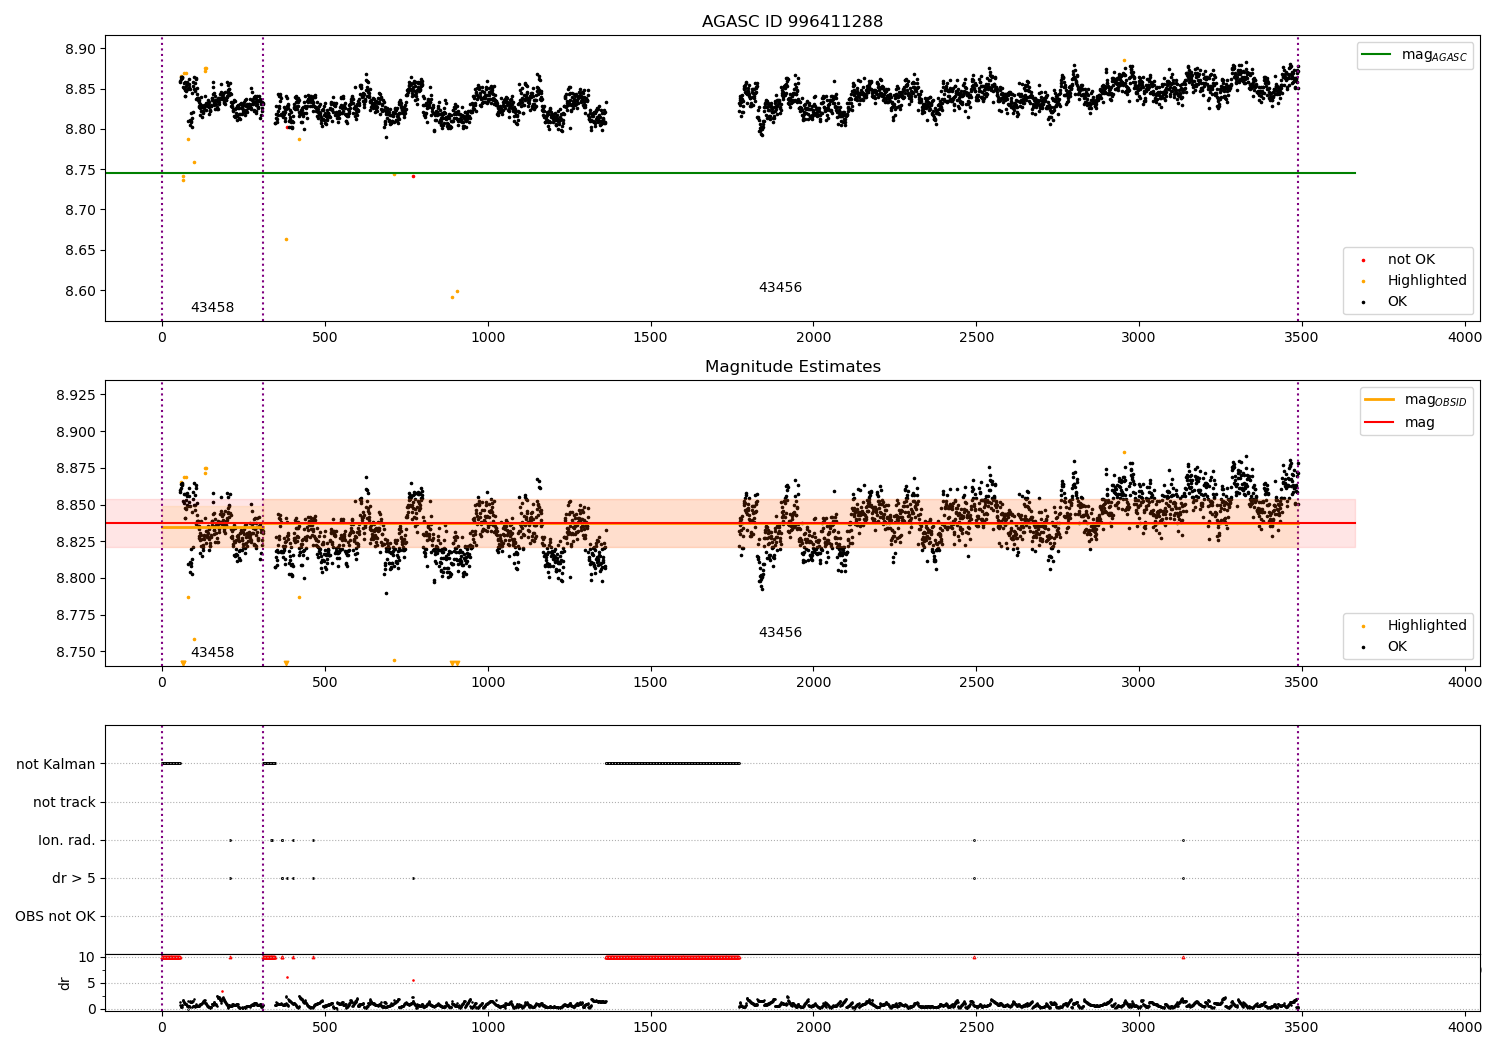Viewport: 1500px width, 1050px height.
Task: Click the 8.775 tick on the middle y-axis
Action: pyautogui.click(x=75, y=616)
